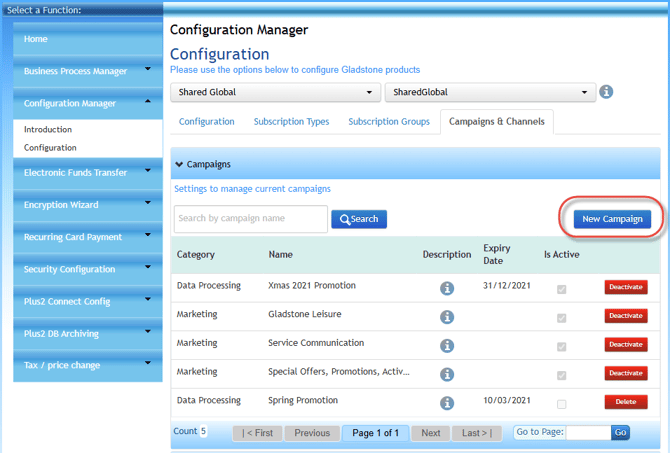Click the Next page button

coord(431,433)
